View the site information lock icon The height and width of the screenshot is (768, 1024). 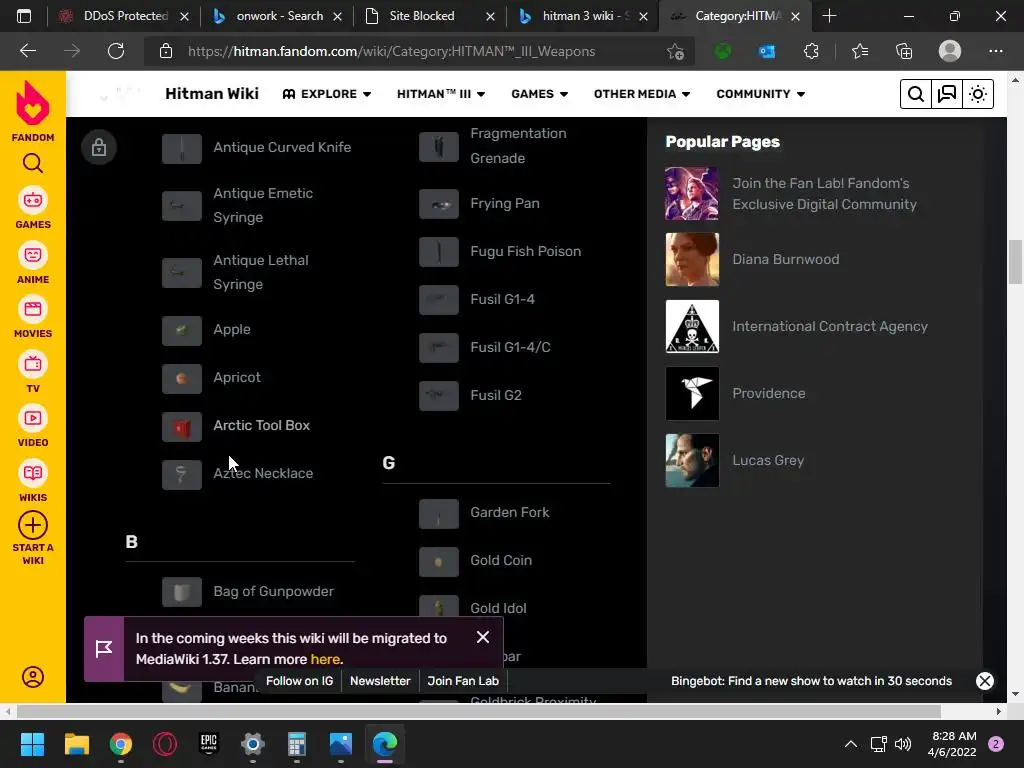point(166,51)
